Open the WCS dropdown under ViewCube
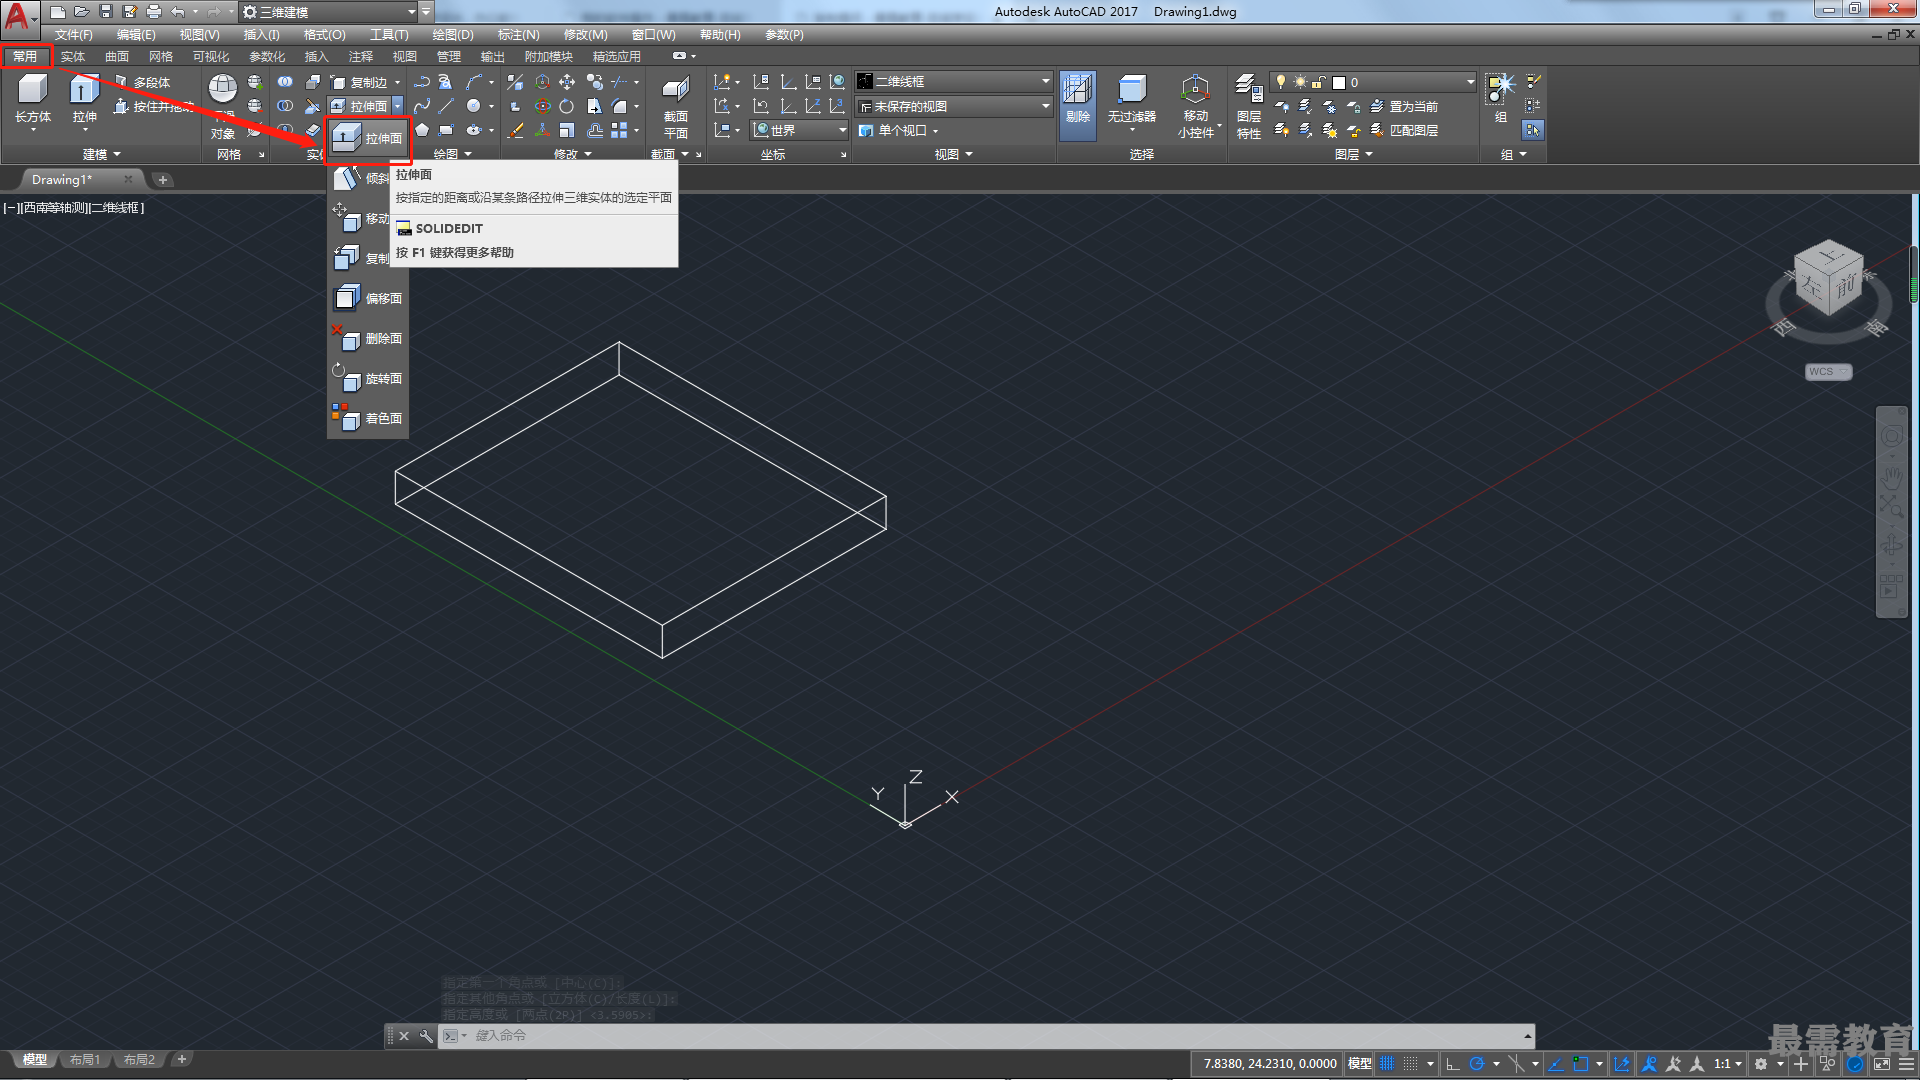Screen dimensions: 1920x1080 1829,372
